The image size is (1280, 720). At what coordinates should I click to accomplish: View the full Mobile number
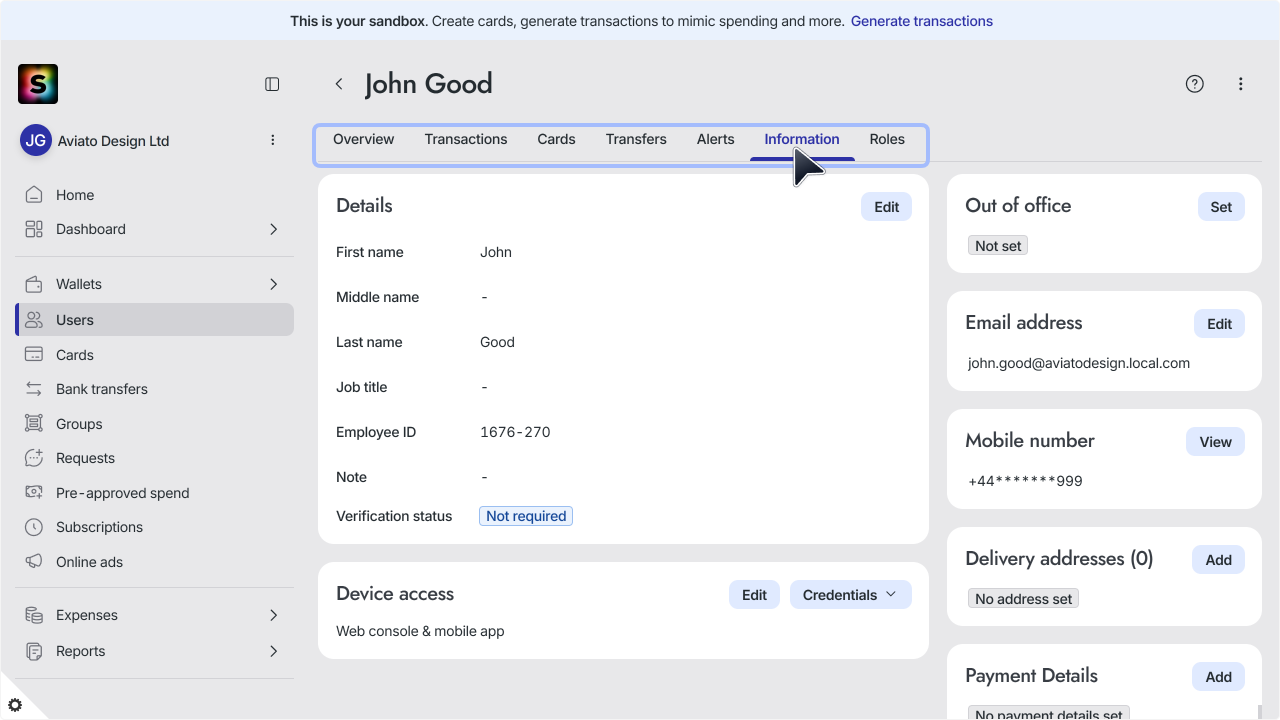coord(1216,442)
